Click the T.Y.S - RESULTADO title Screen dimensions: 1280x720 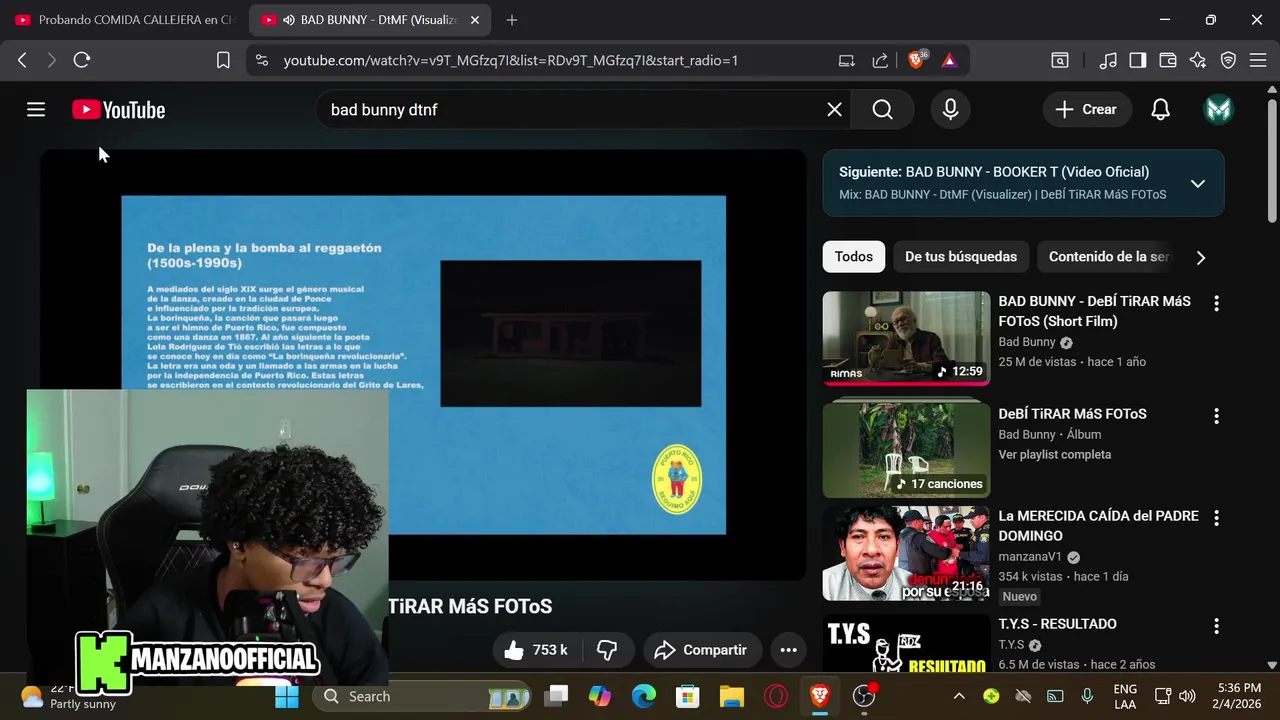pyautogui.click(x=1057, y=624)
